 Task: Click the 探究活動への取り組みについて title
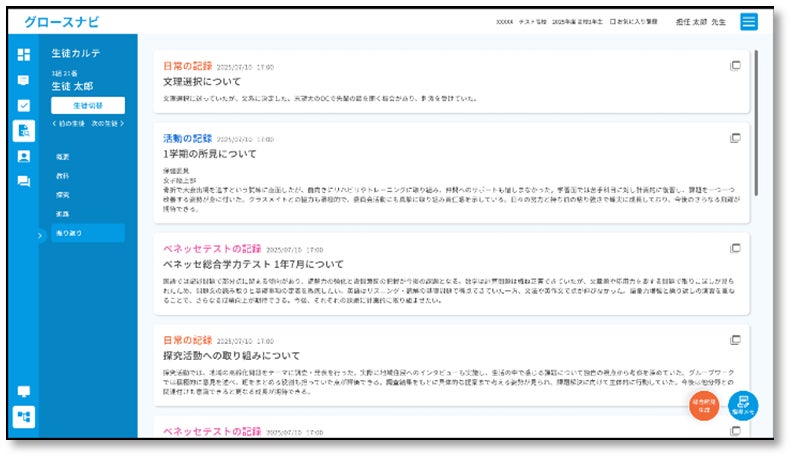coord(232,356)
